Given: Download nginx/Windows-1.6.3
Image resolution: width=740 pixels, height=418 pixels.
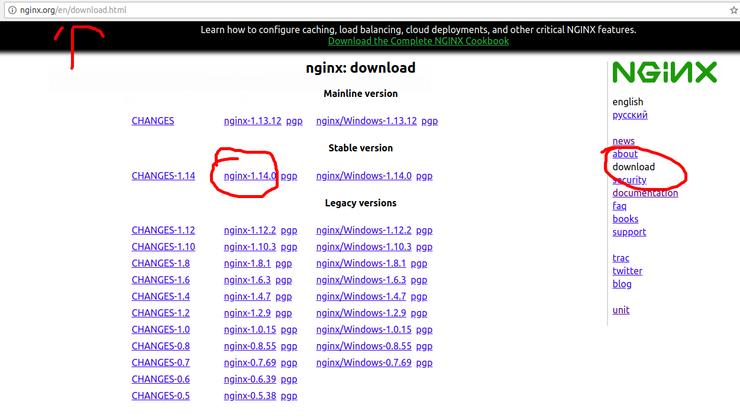Looking at the screenshot, I should coord(361,280).
